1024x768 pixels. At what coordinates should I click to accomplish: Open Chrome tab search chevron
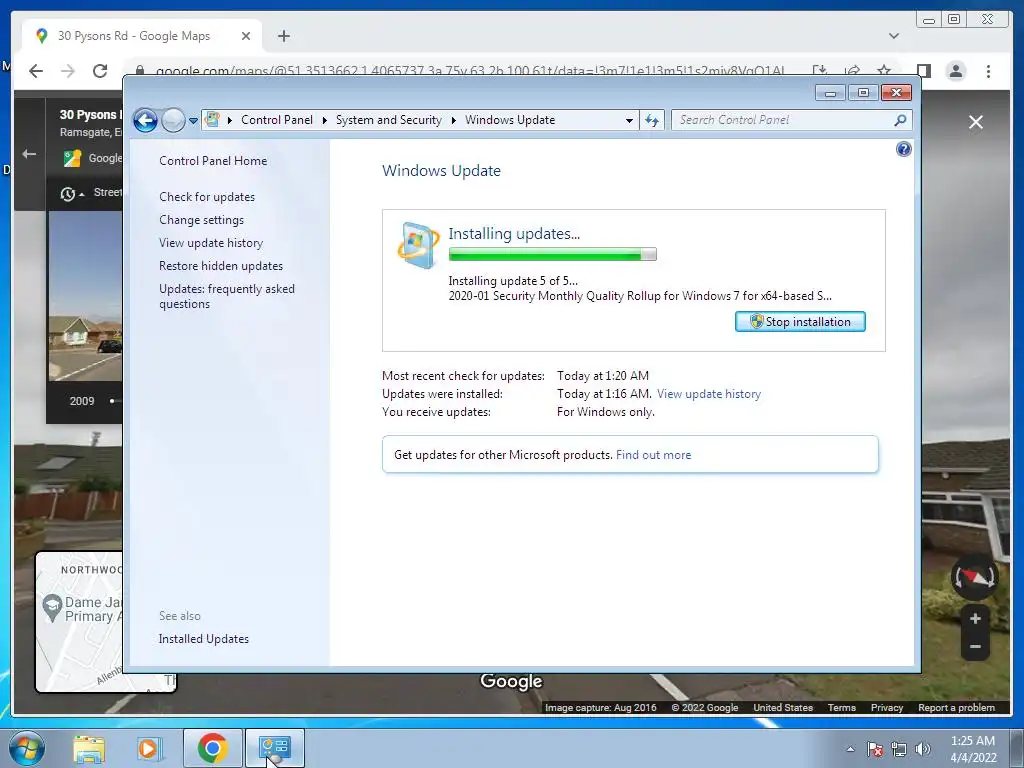click(x=894, y=36)
